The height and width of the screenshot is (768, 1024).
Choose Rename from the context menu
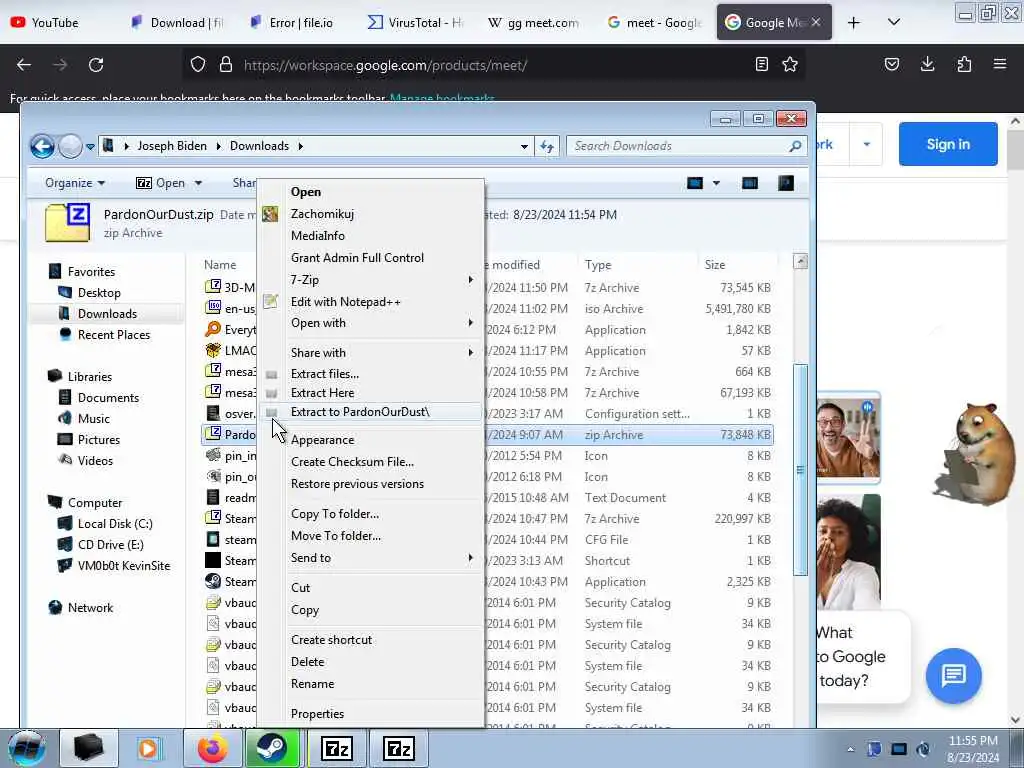tap(371, 684)
